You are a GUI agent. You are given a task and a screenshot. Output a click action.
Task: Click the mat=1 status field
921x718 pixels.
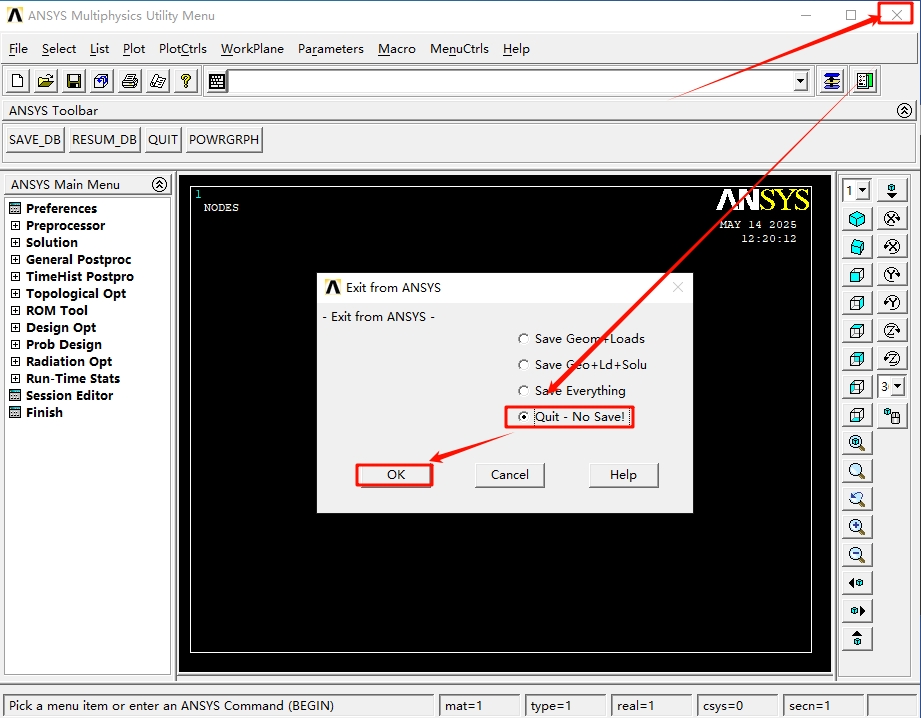click(479, 705)
